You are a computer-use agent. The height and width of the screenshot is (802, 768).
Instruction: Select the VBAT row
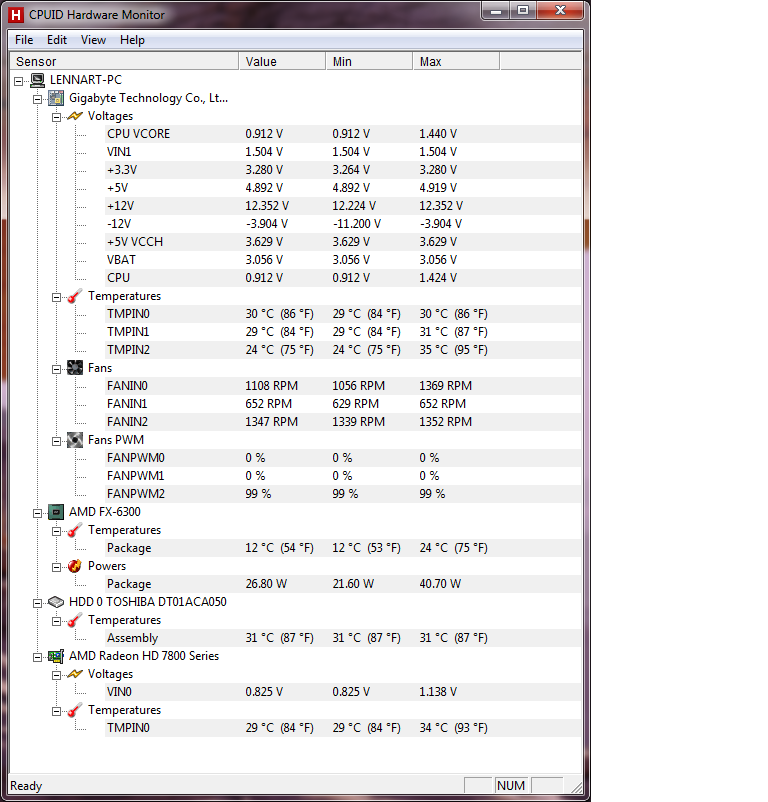pos(343,260)
